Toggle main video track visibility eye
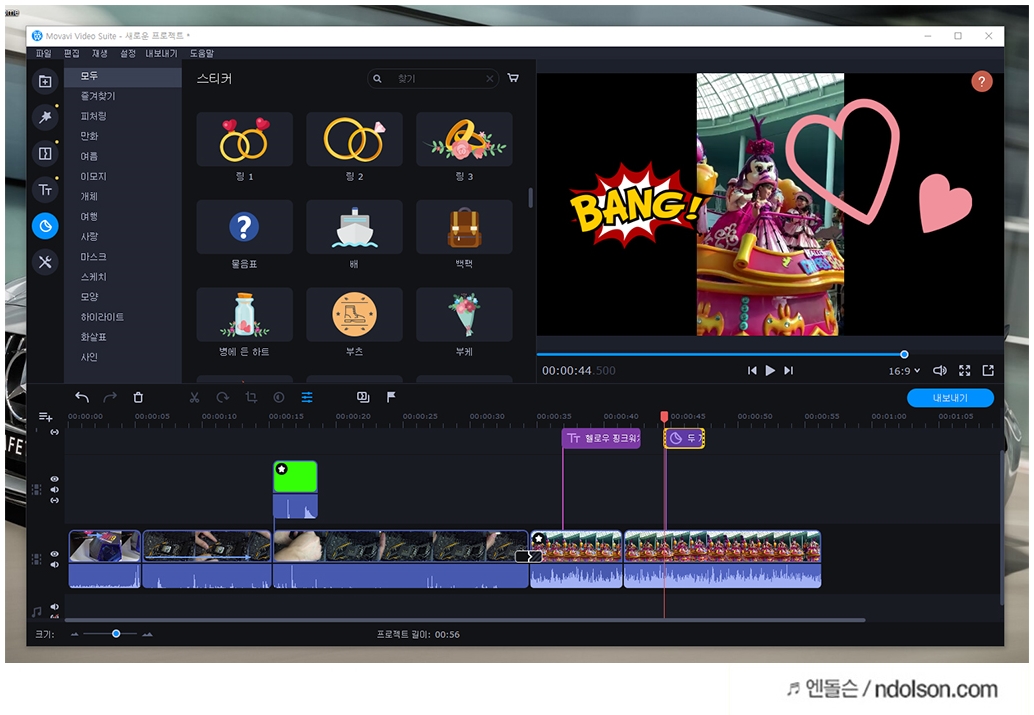 (55, 554)
